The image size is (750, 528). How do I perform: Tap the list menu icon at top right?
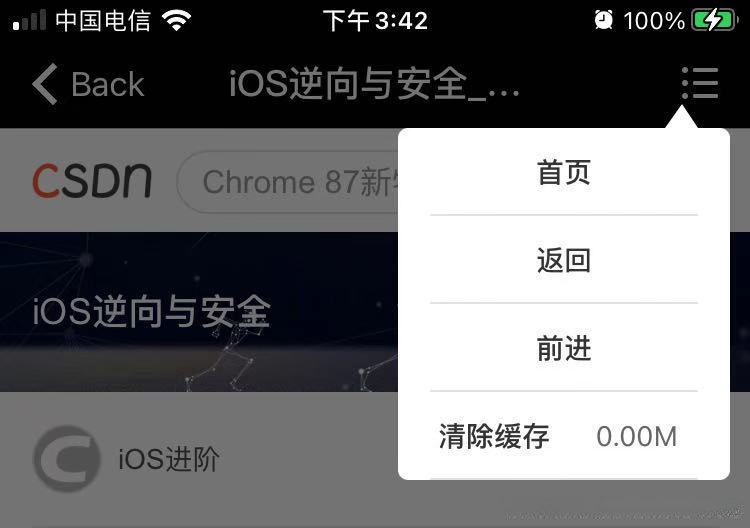[700, 83]
